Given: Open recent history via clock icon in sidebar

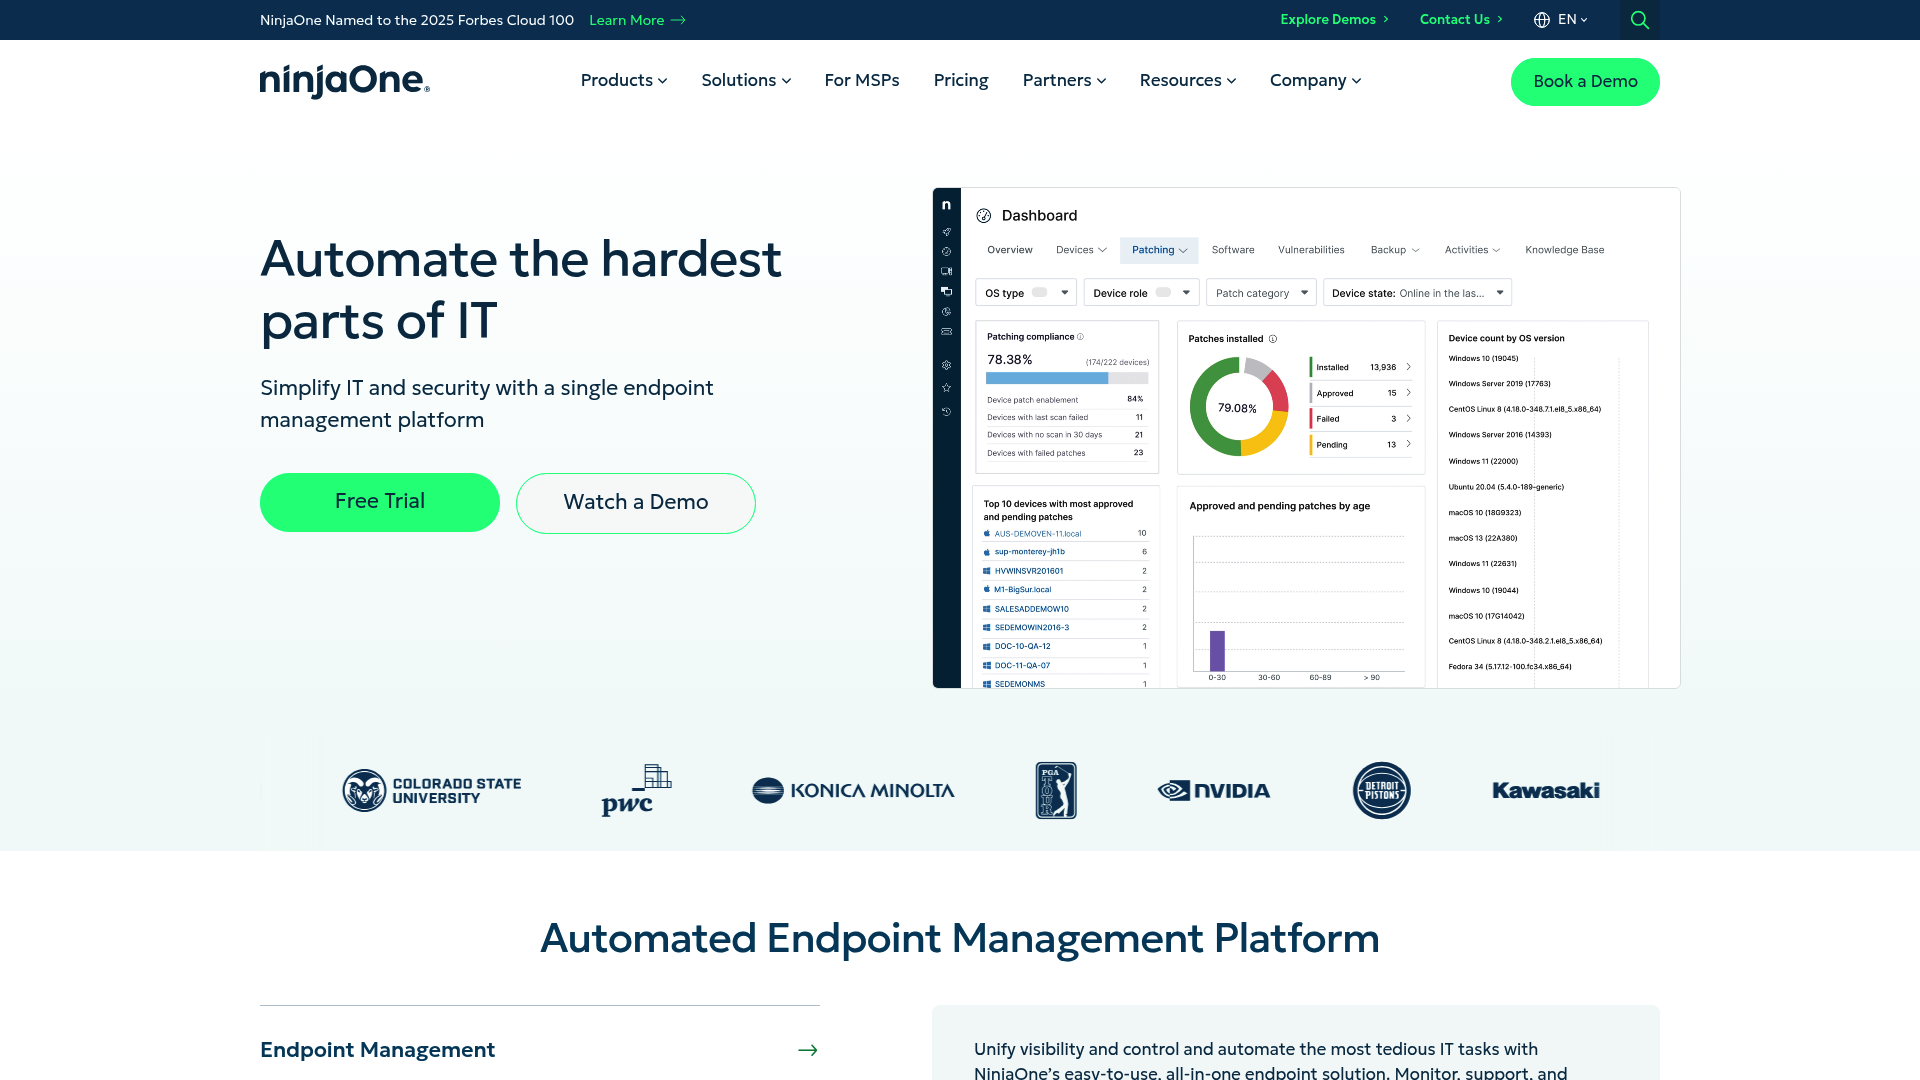Looking at the screenshot, I should click(x=946, y=411).
